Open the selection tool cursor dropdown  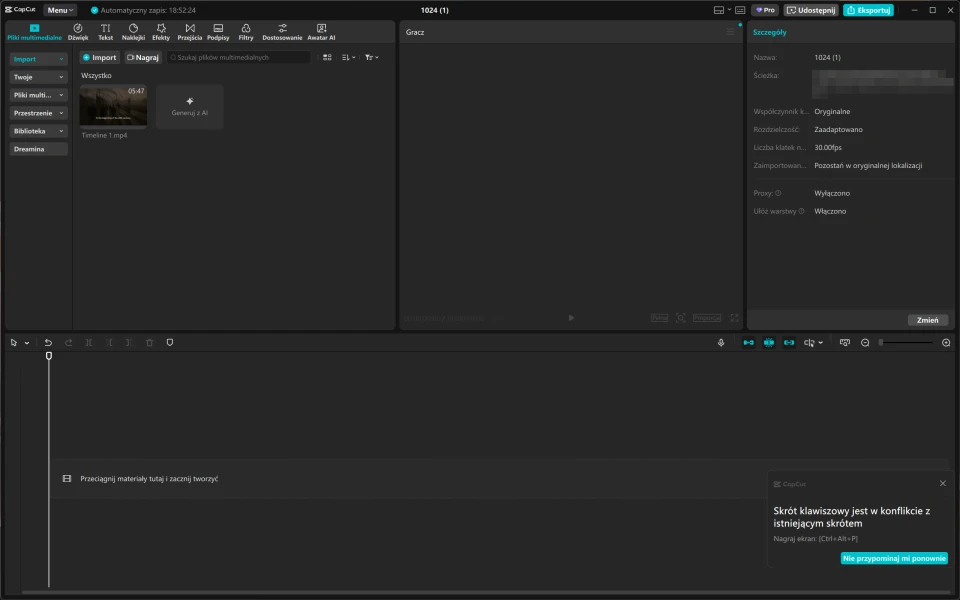27,343
